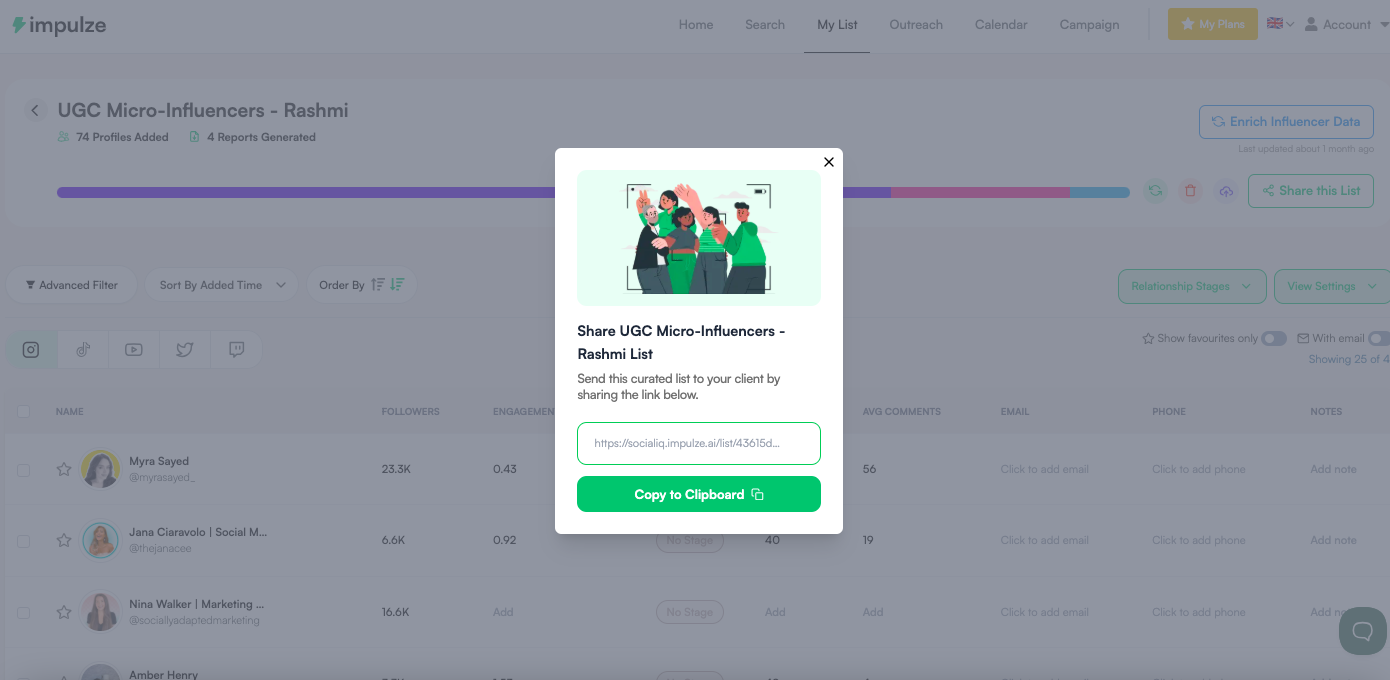Toggle Show favourites only switch
The height and width of the screenshot is (680, 1390).
(x=1274, y=339)
